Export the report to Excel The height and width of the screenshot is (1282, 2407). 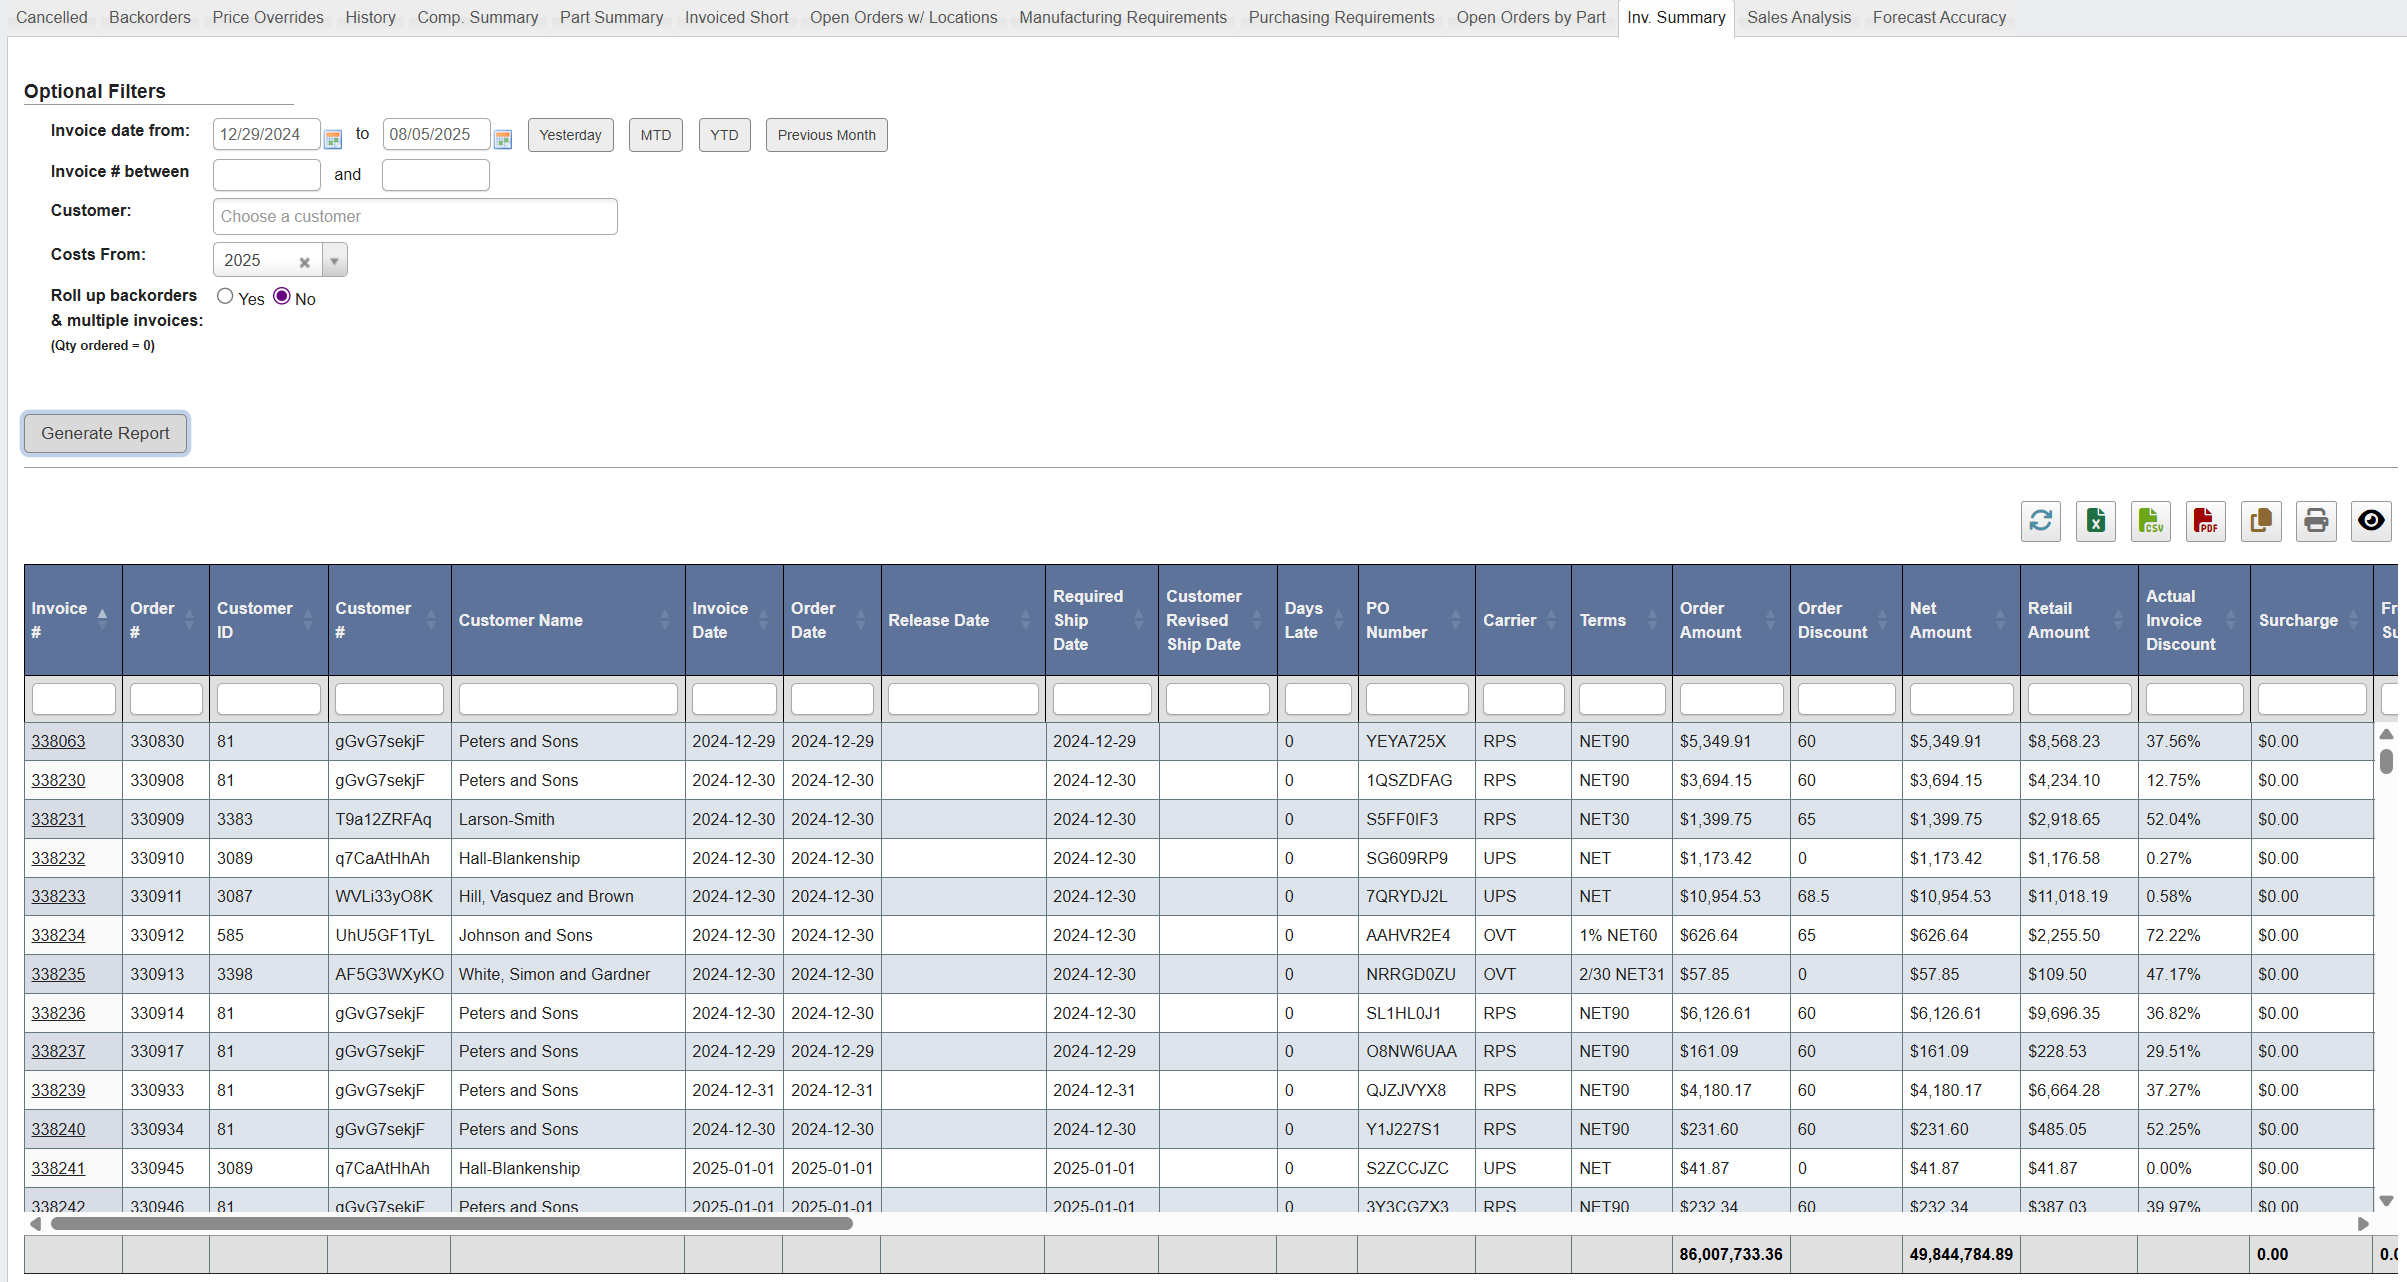[x=2096, y=521]
